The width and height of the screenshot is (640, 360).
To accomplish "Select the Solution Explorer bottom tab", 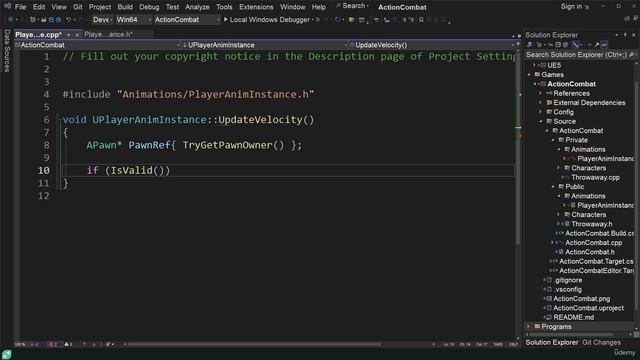I will 551,342.
